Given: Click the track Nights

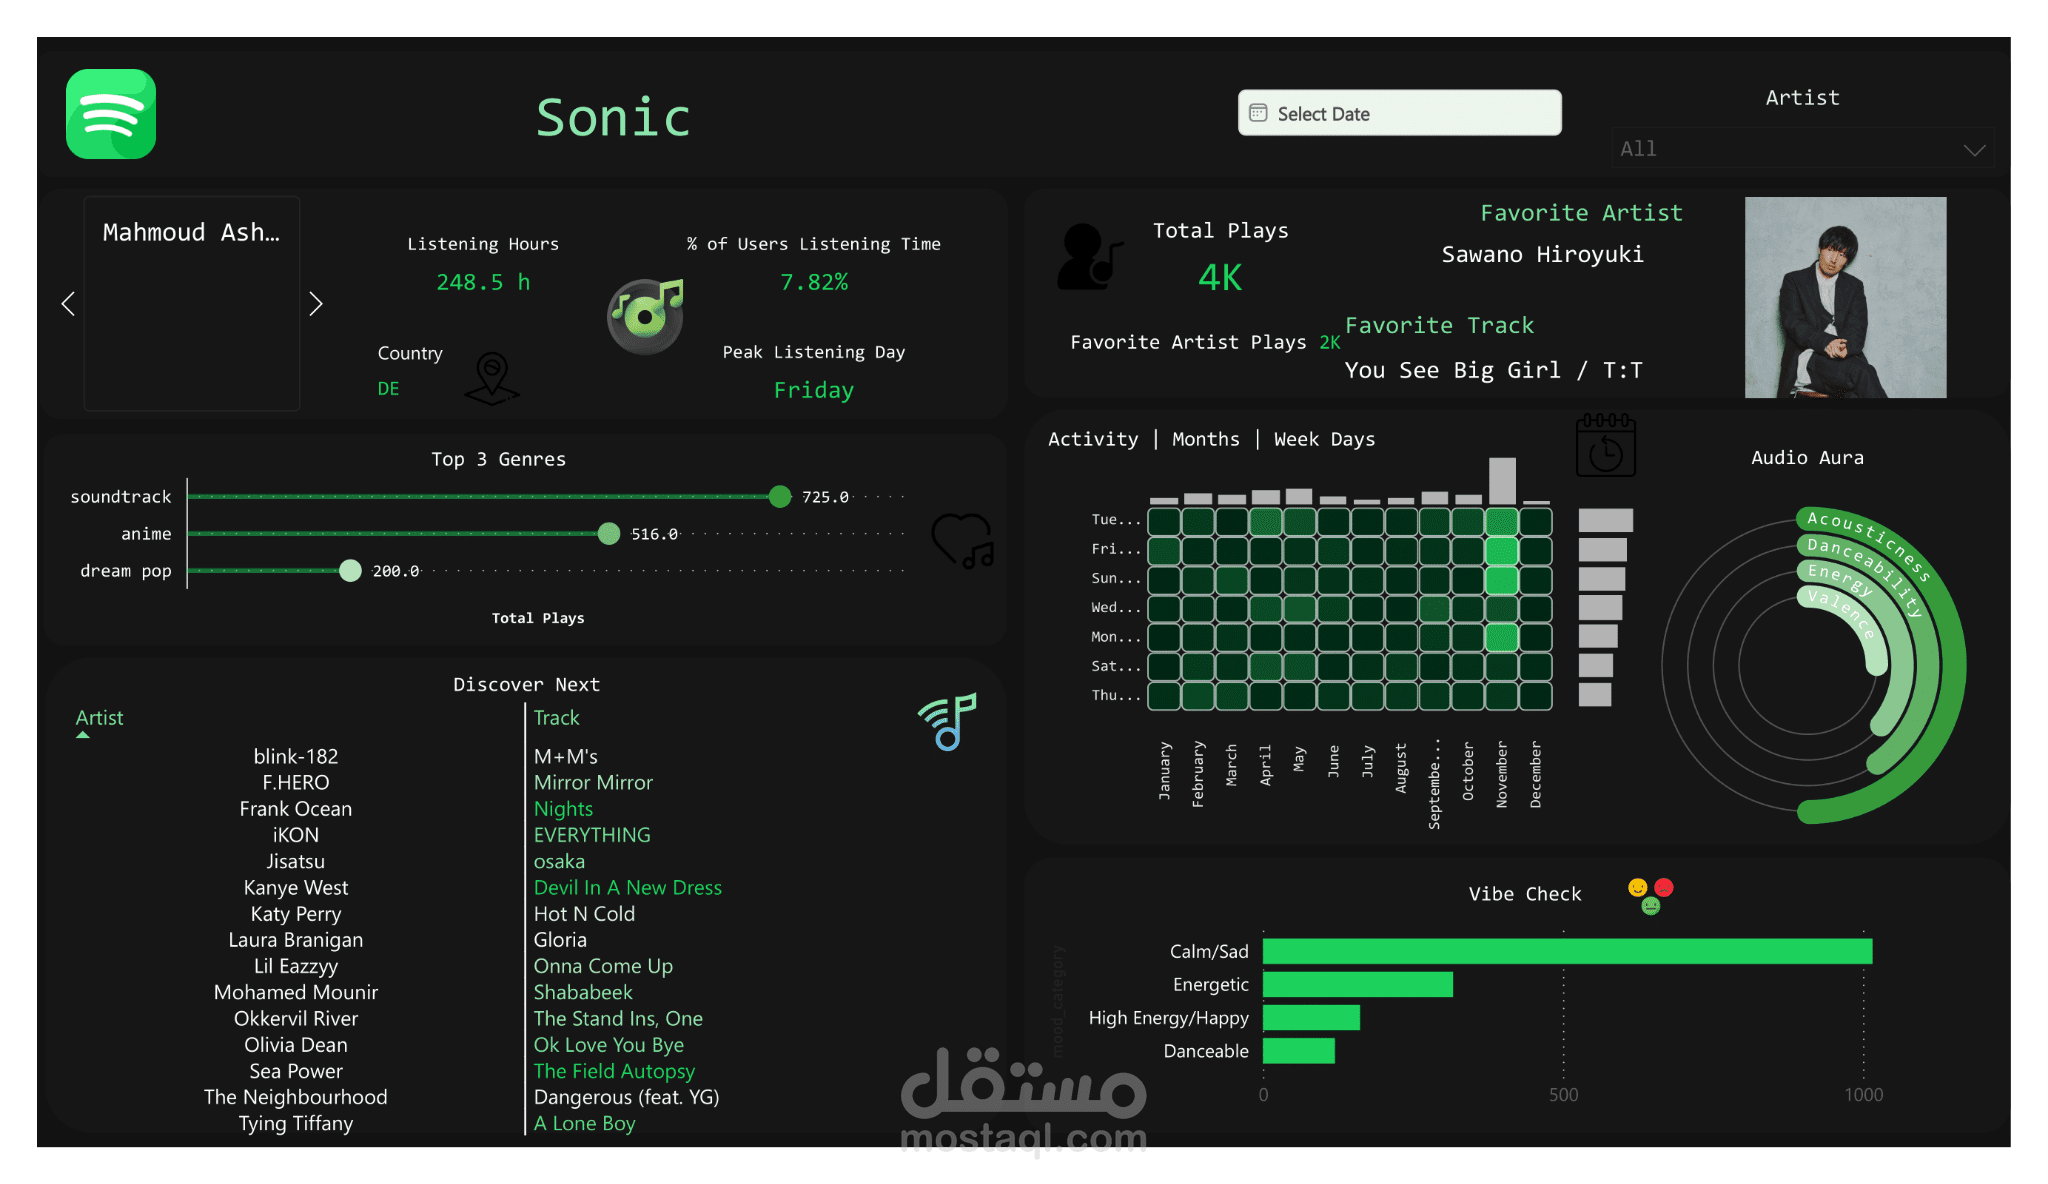Looking at the screenshot, I should [x=563, y=808].
